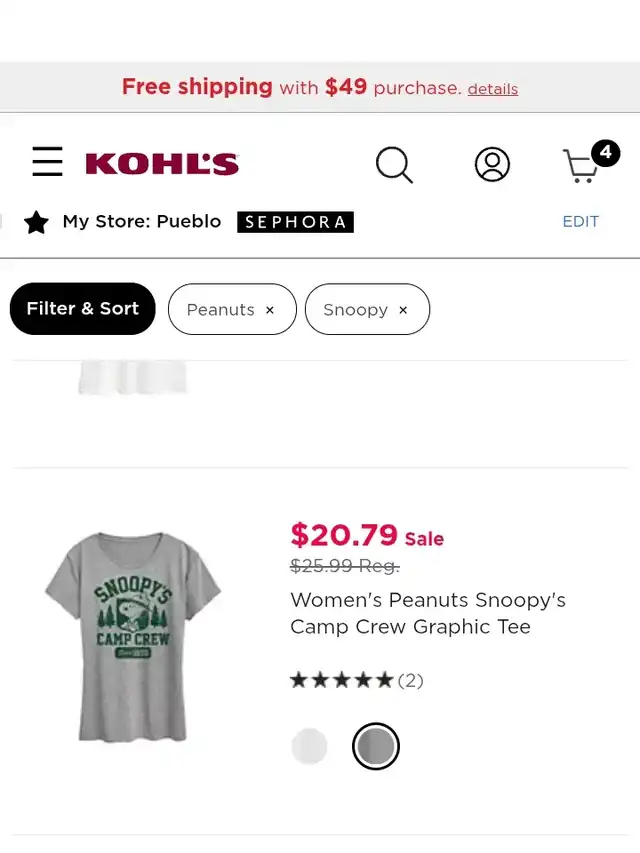Screen dimensions: 640x853
Task: Click the free shipping promo banner
Action: point(290,87)
